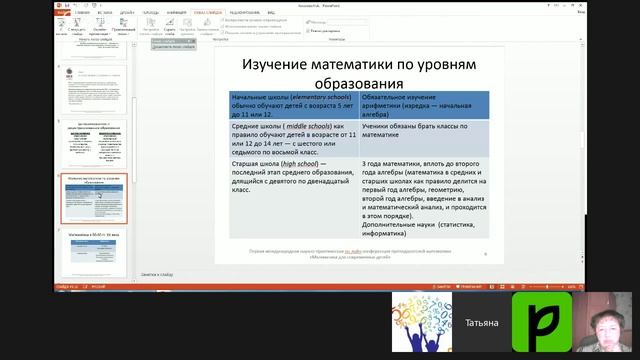This screenshot has height=360, width=640.
Task: Click table cell 'Старшая школа (high school)'
Action: click(294, 198)
